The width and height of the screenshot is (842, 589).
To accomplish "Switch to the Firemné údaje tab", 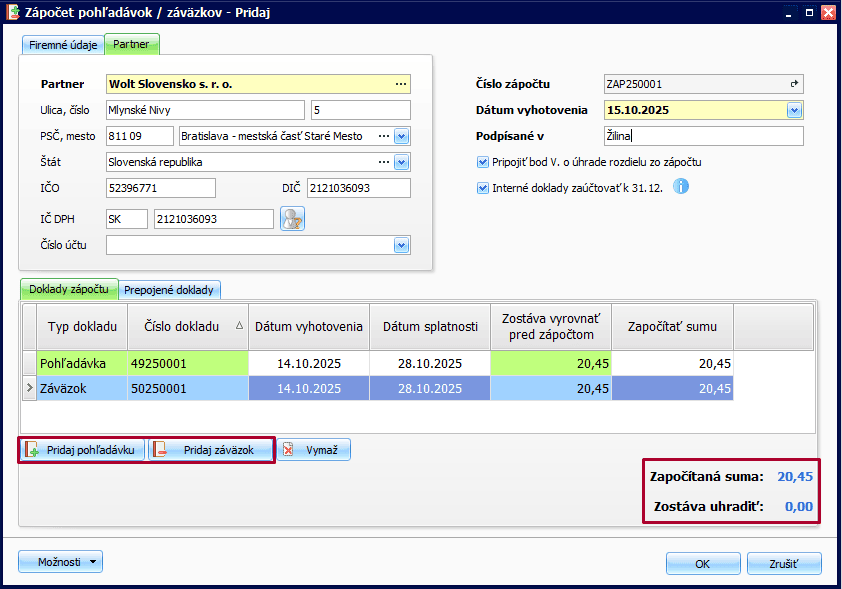I will pyautogui.click(x=62, y=45).
